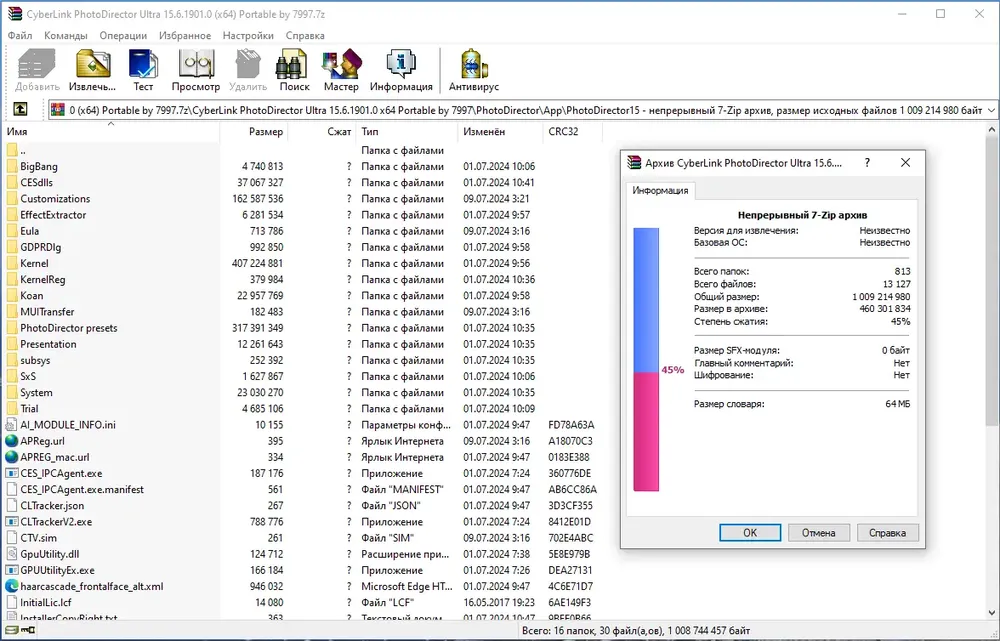The width and height of the screenshot is (1000, 641).
Task: Launch the Поиск (Find) binoculars tool
Action: (294, 68)
